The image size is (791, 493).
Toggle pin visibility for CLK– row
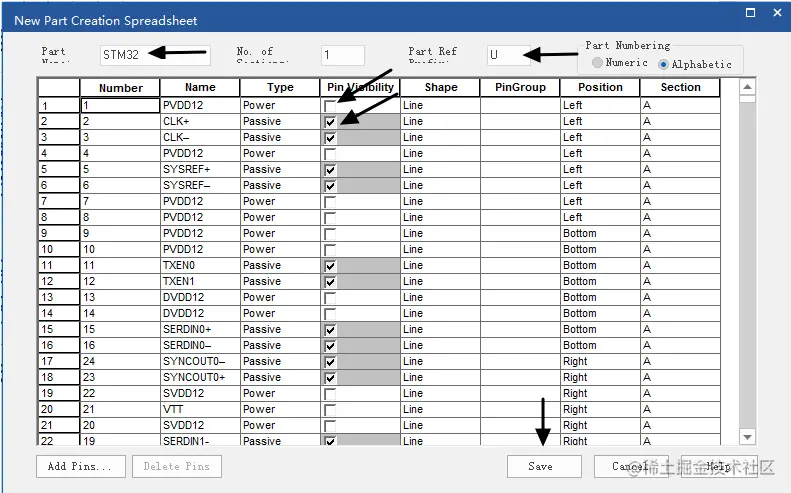pos(330,138)
